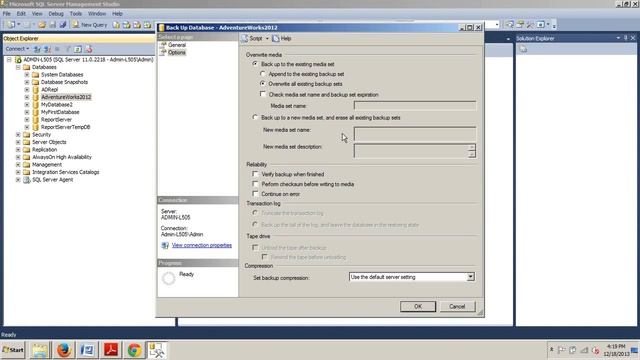Select Back up to a new media set
640x360 pixels.
point(256,118)
